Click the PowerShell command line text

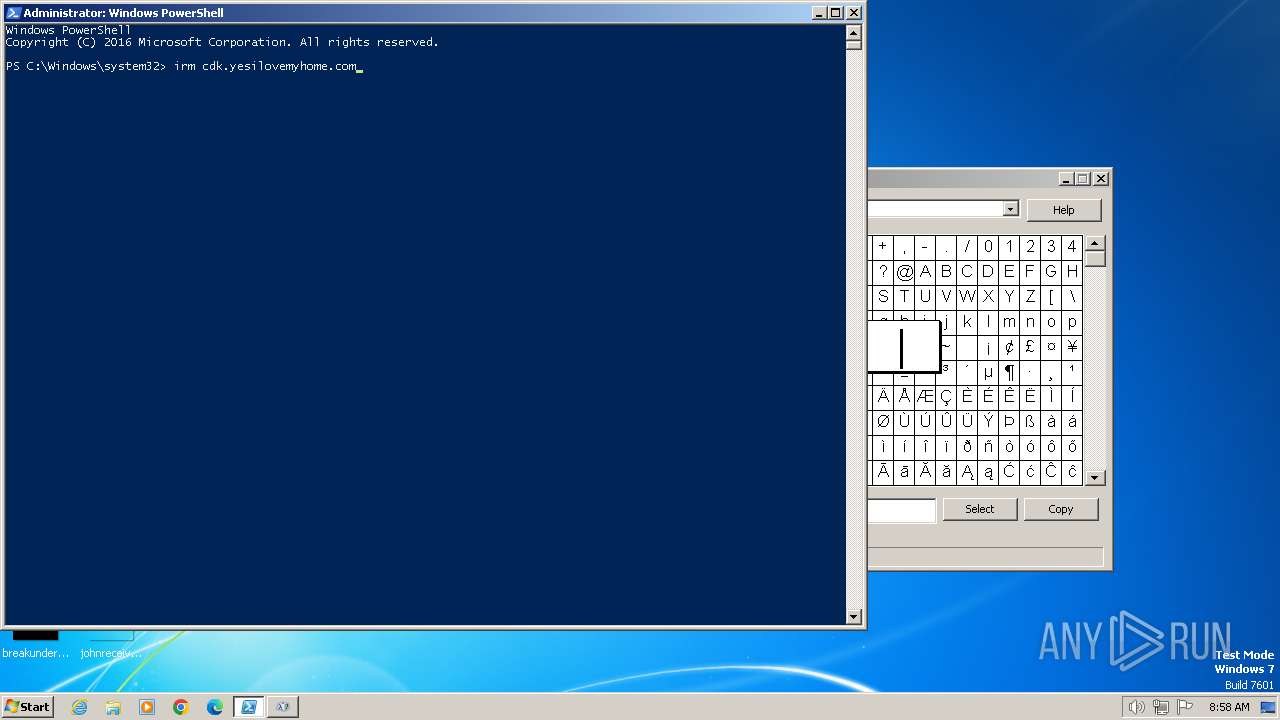click(182, 66)
